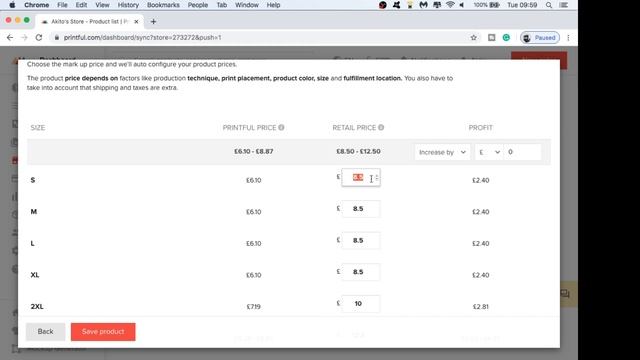The image size is (640, 360).
Task: Open Spotlight search icon
Action: 549,5
